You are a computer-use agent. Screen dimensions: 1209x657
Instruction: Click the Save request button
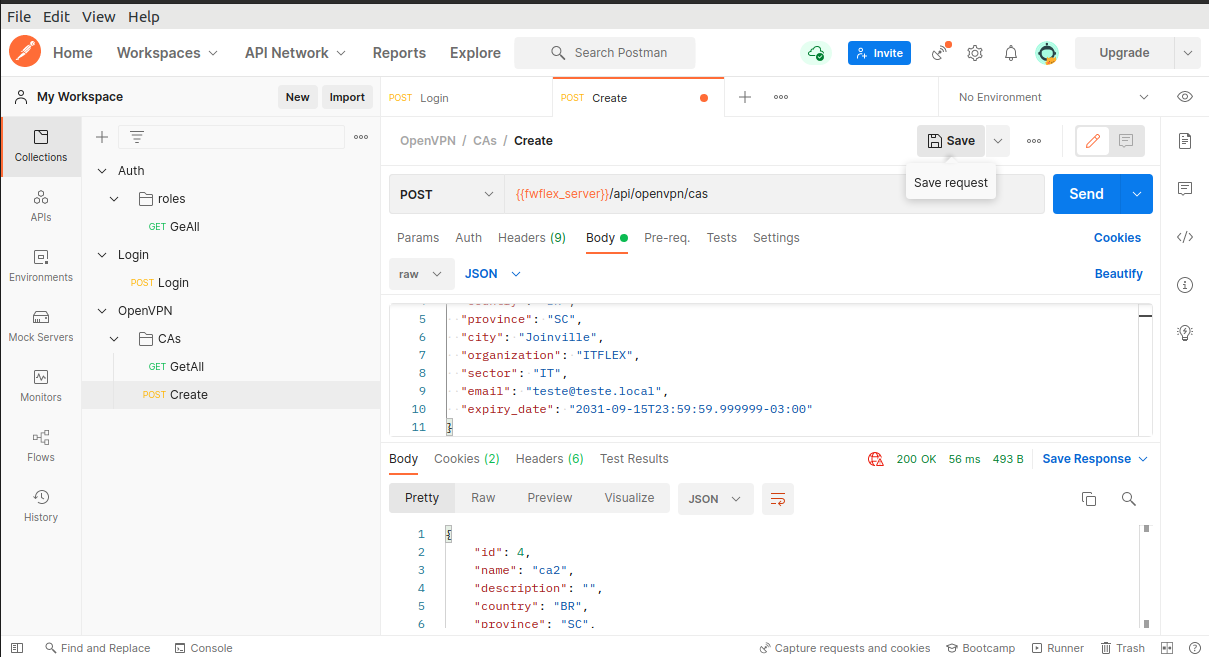point(951,141)
